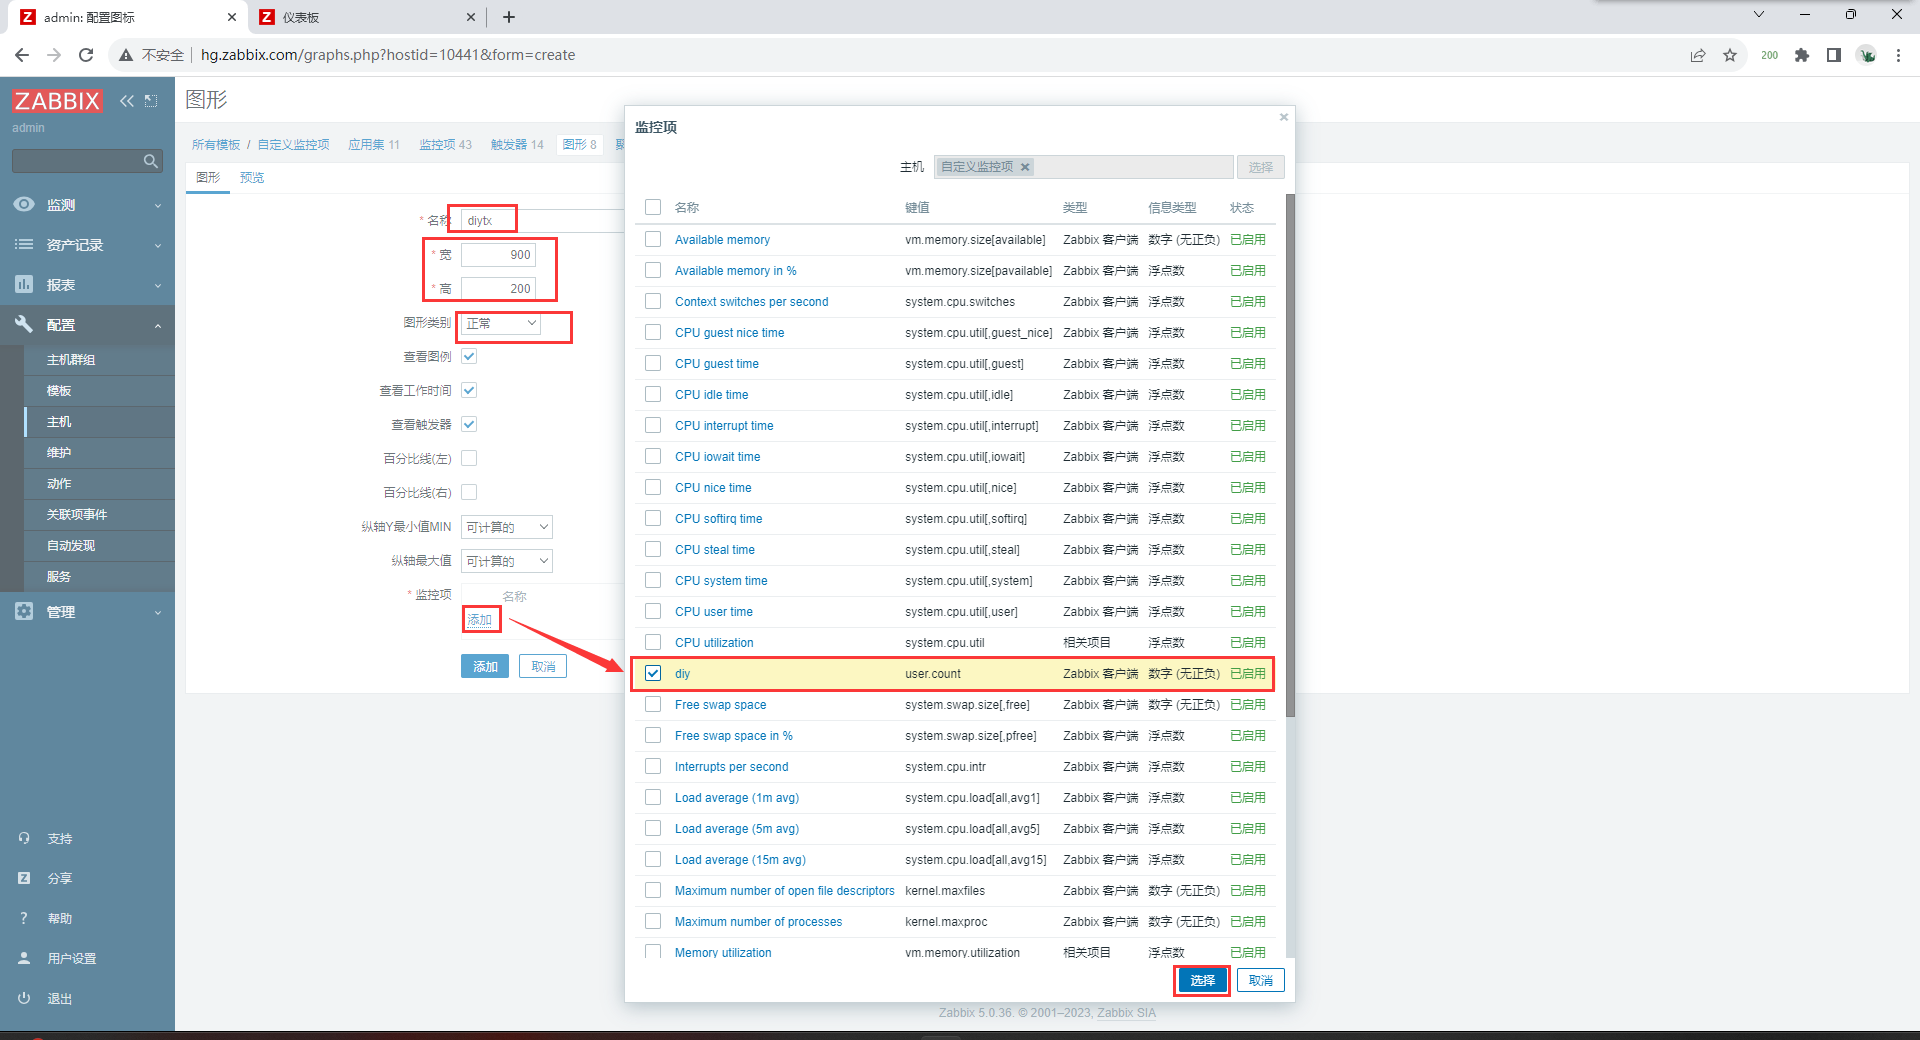Open 用户设置 user settings icon
The width and height of the screenshot is (1920, 1040).
click(24, 958)
